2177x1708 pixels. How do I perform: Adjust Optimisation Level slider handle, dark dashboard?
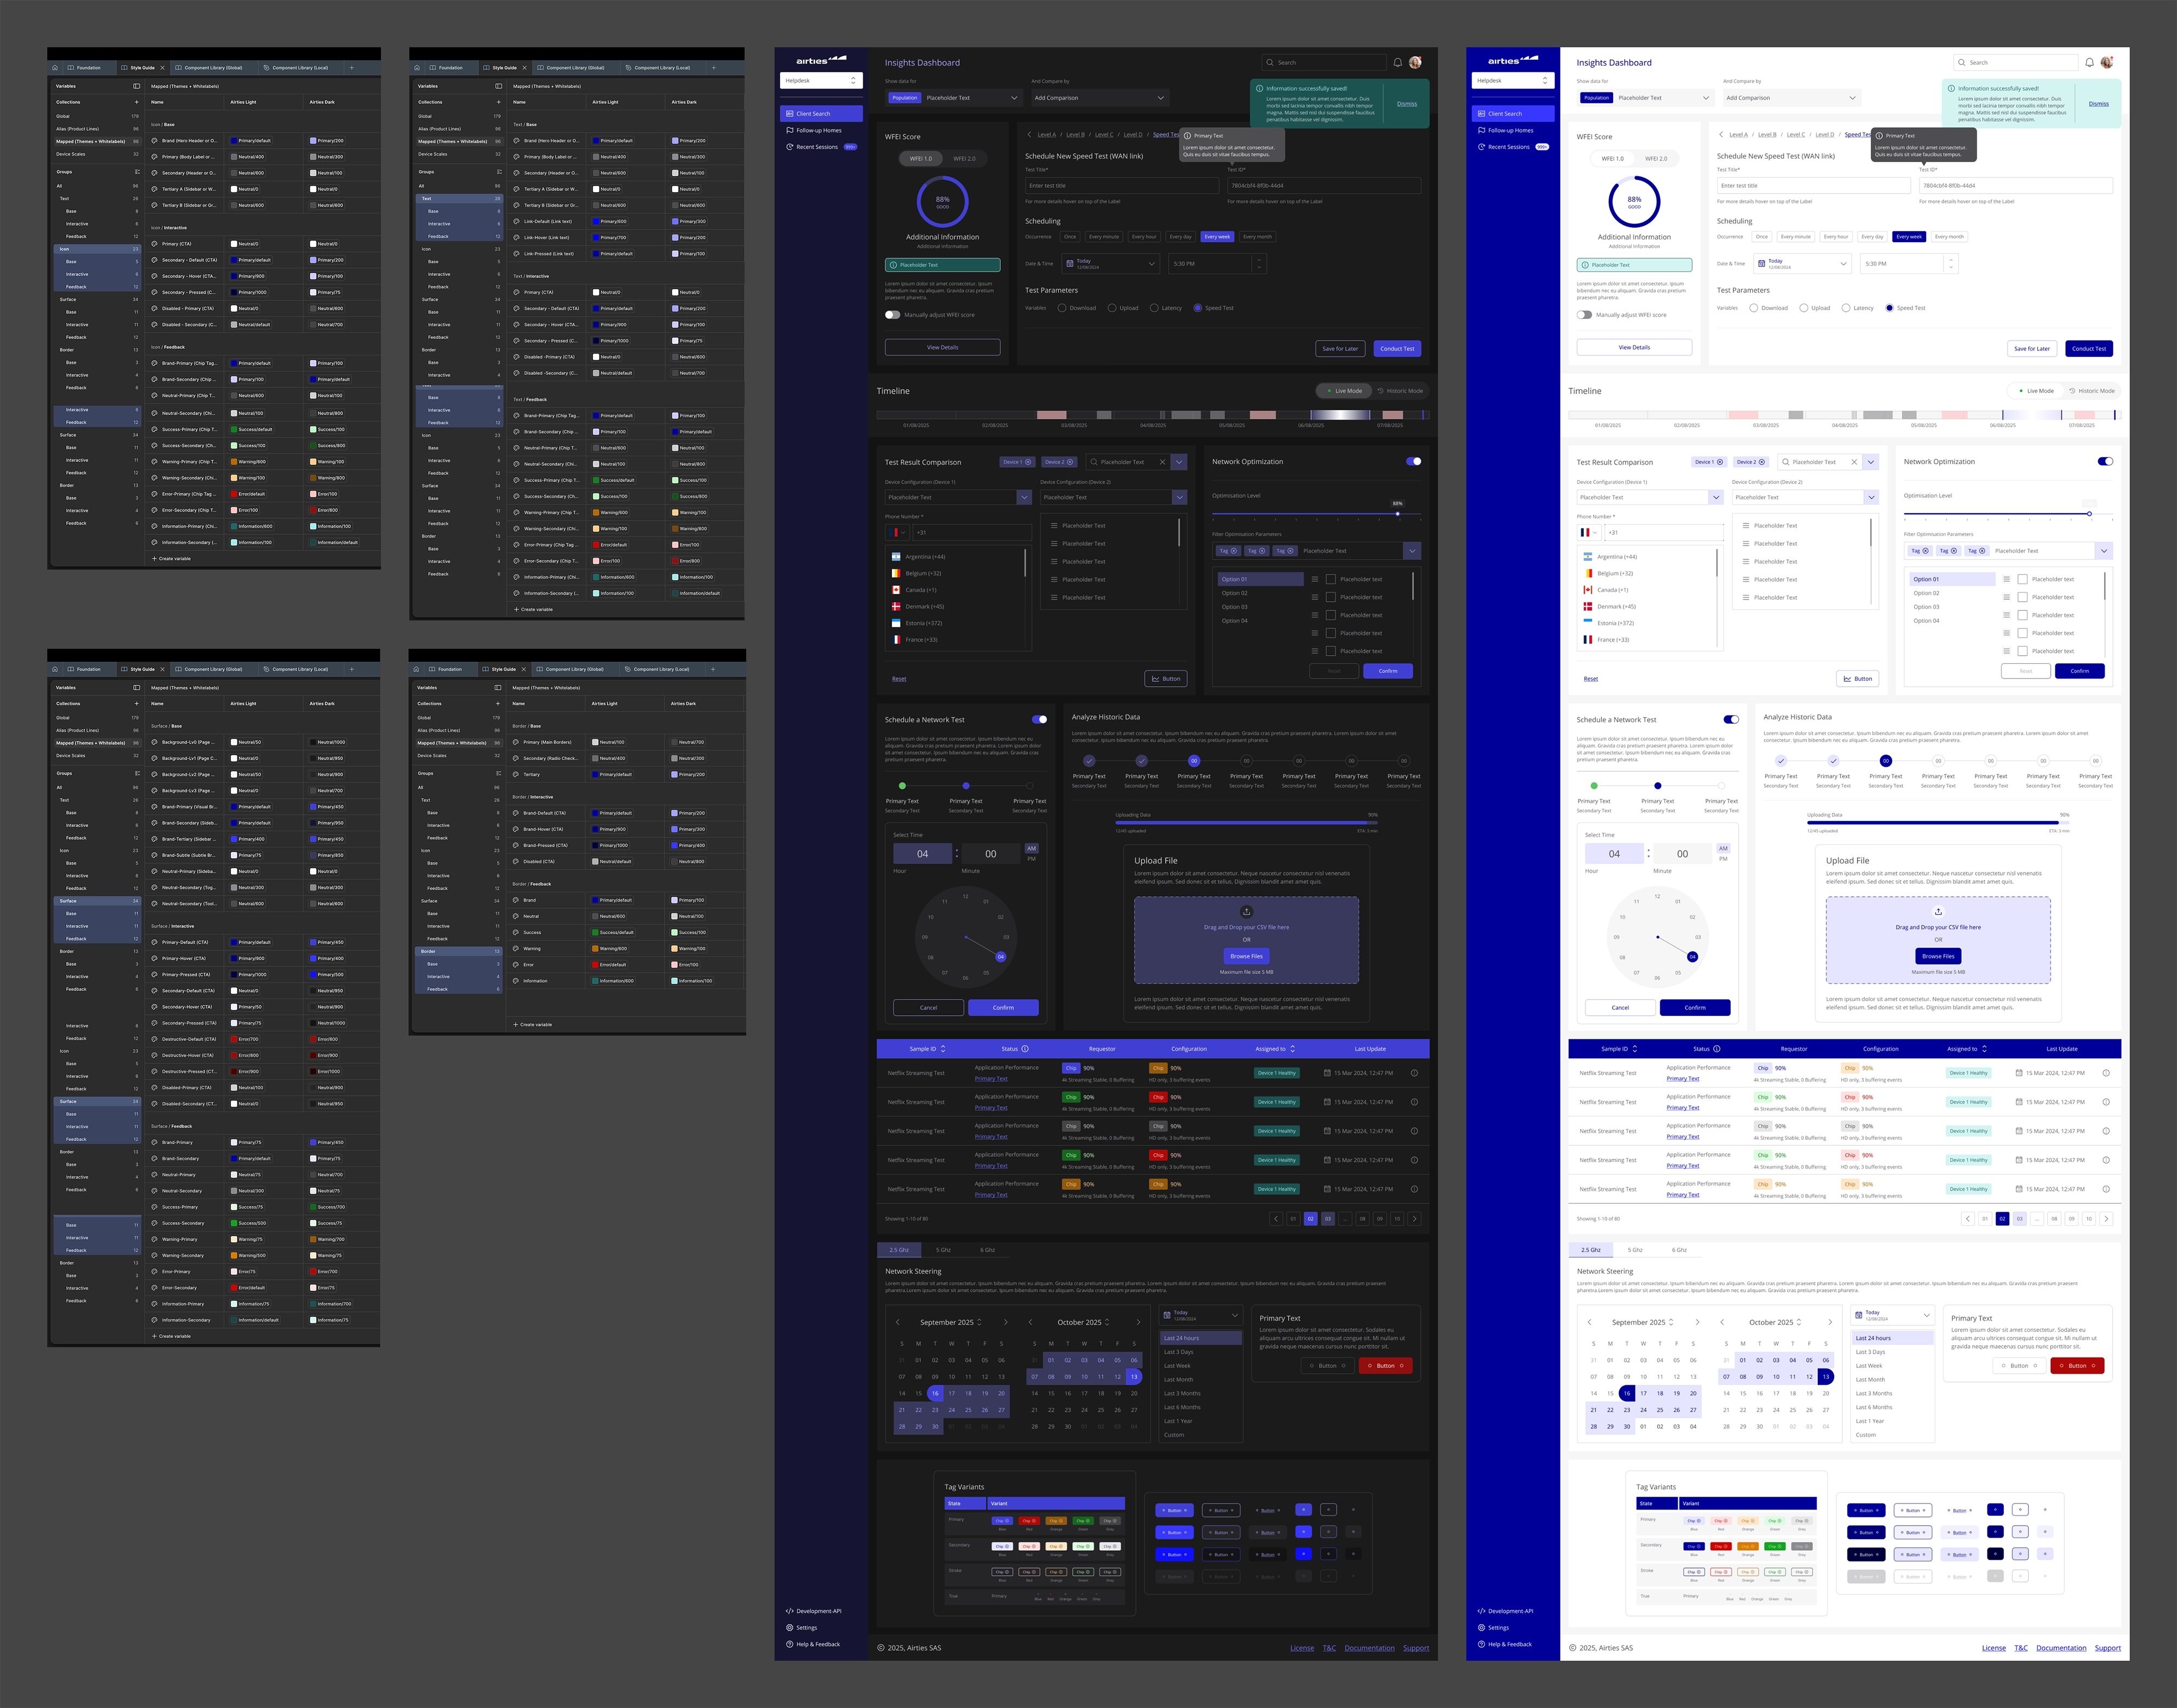point(1398,514)
